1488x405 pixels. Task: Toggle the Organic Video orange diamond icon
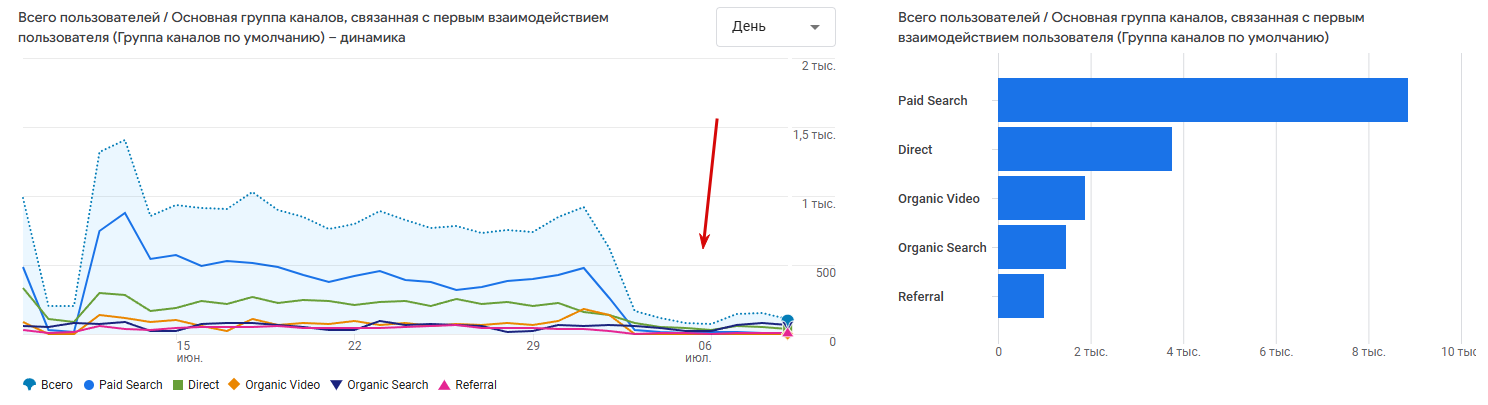[x=234, y=385]
